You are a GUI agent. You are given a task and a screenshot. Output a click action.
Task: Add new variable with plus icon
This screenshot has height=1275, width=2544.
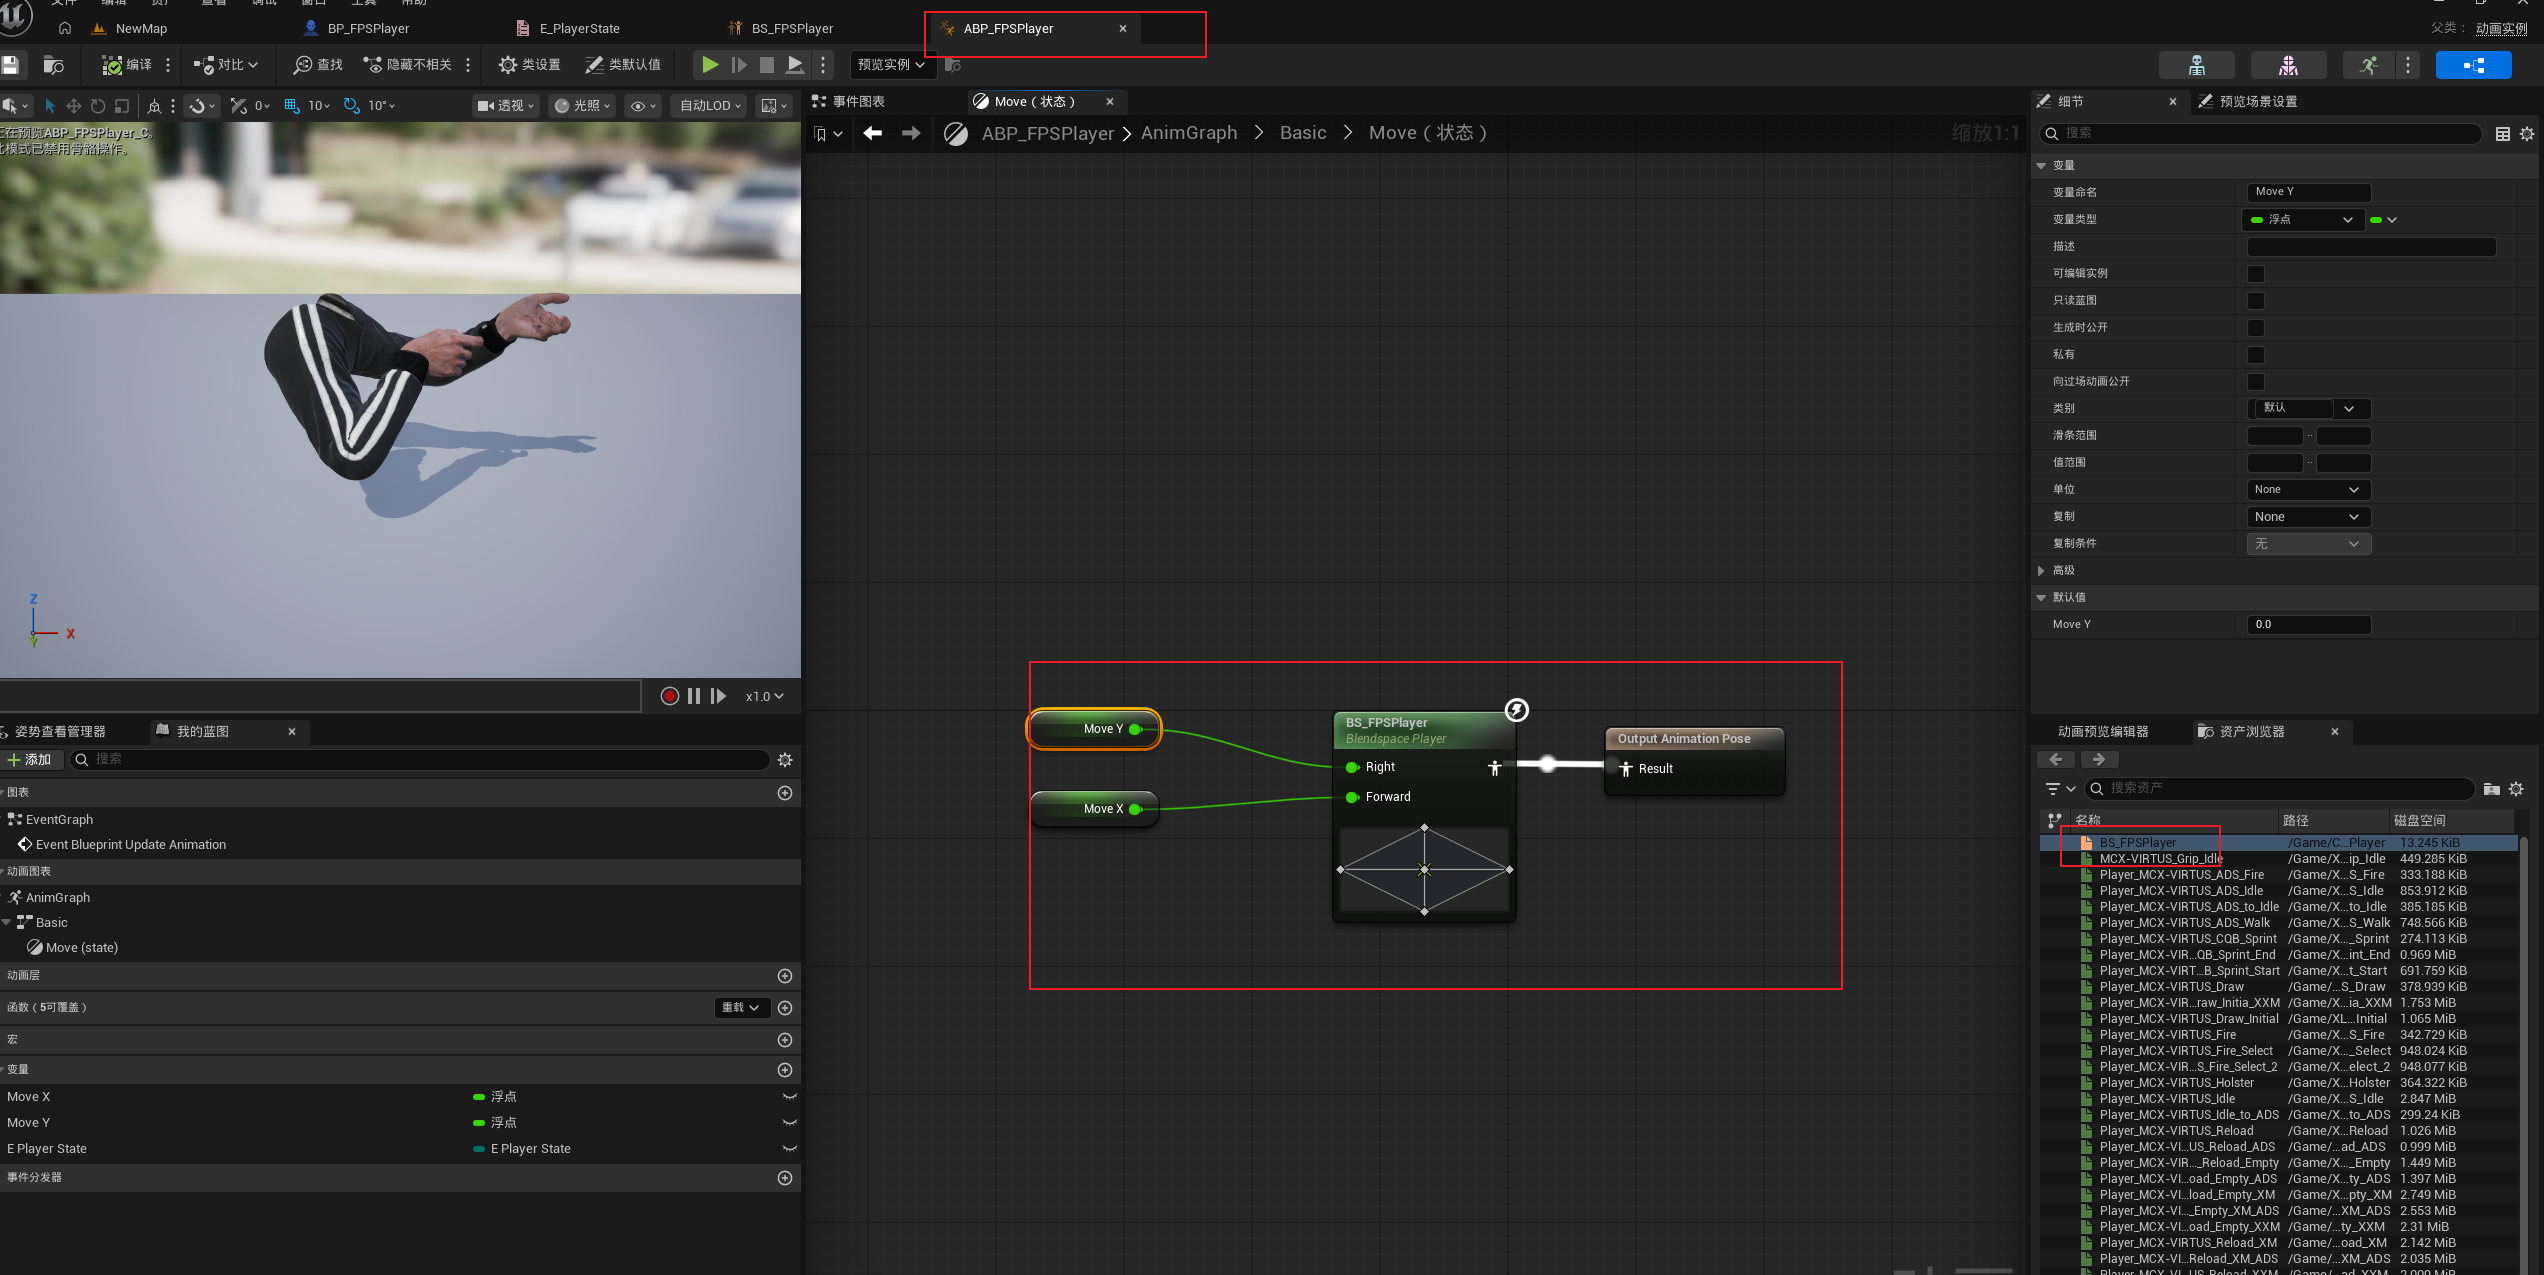(785, 1070)
